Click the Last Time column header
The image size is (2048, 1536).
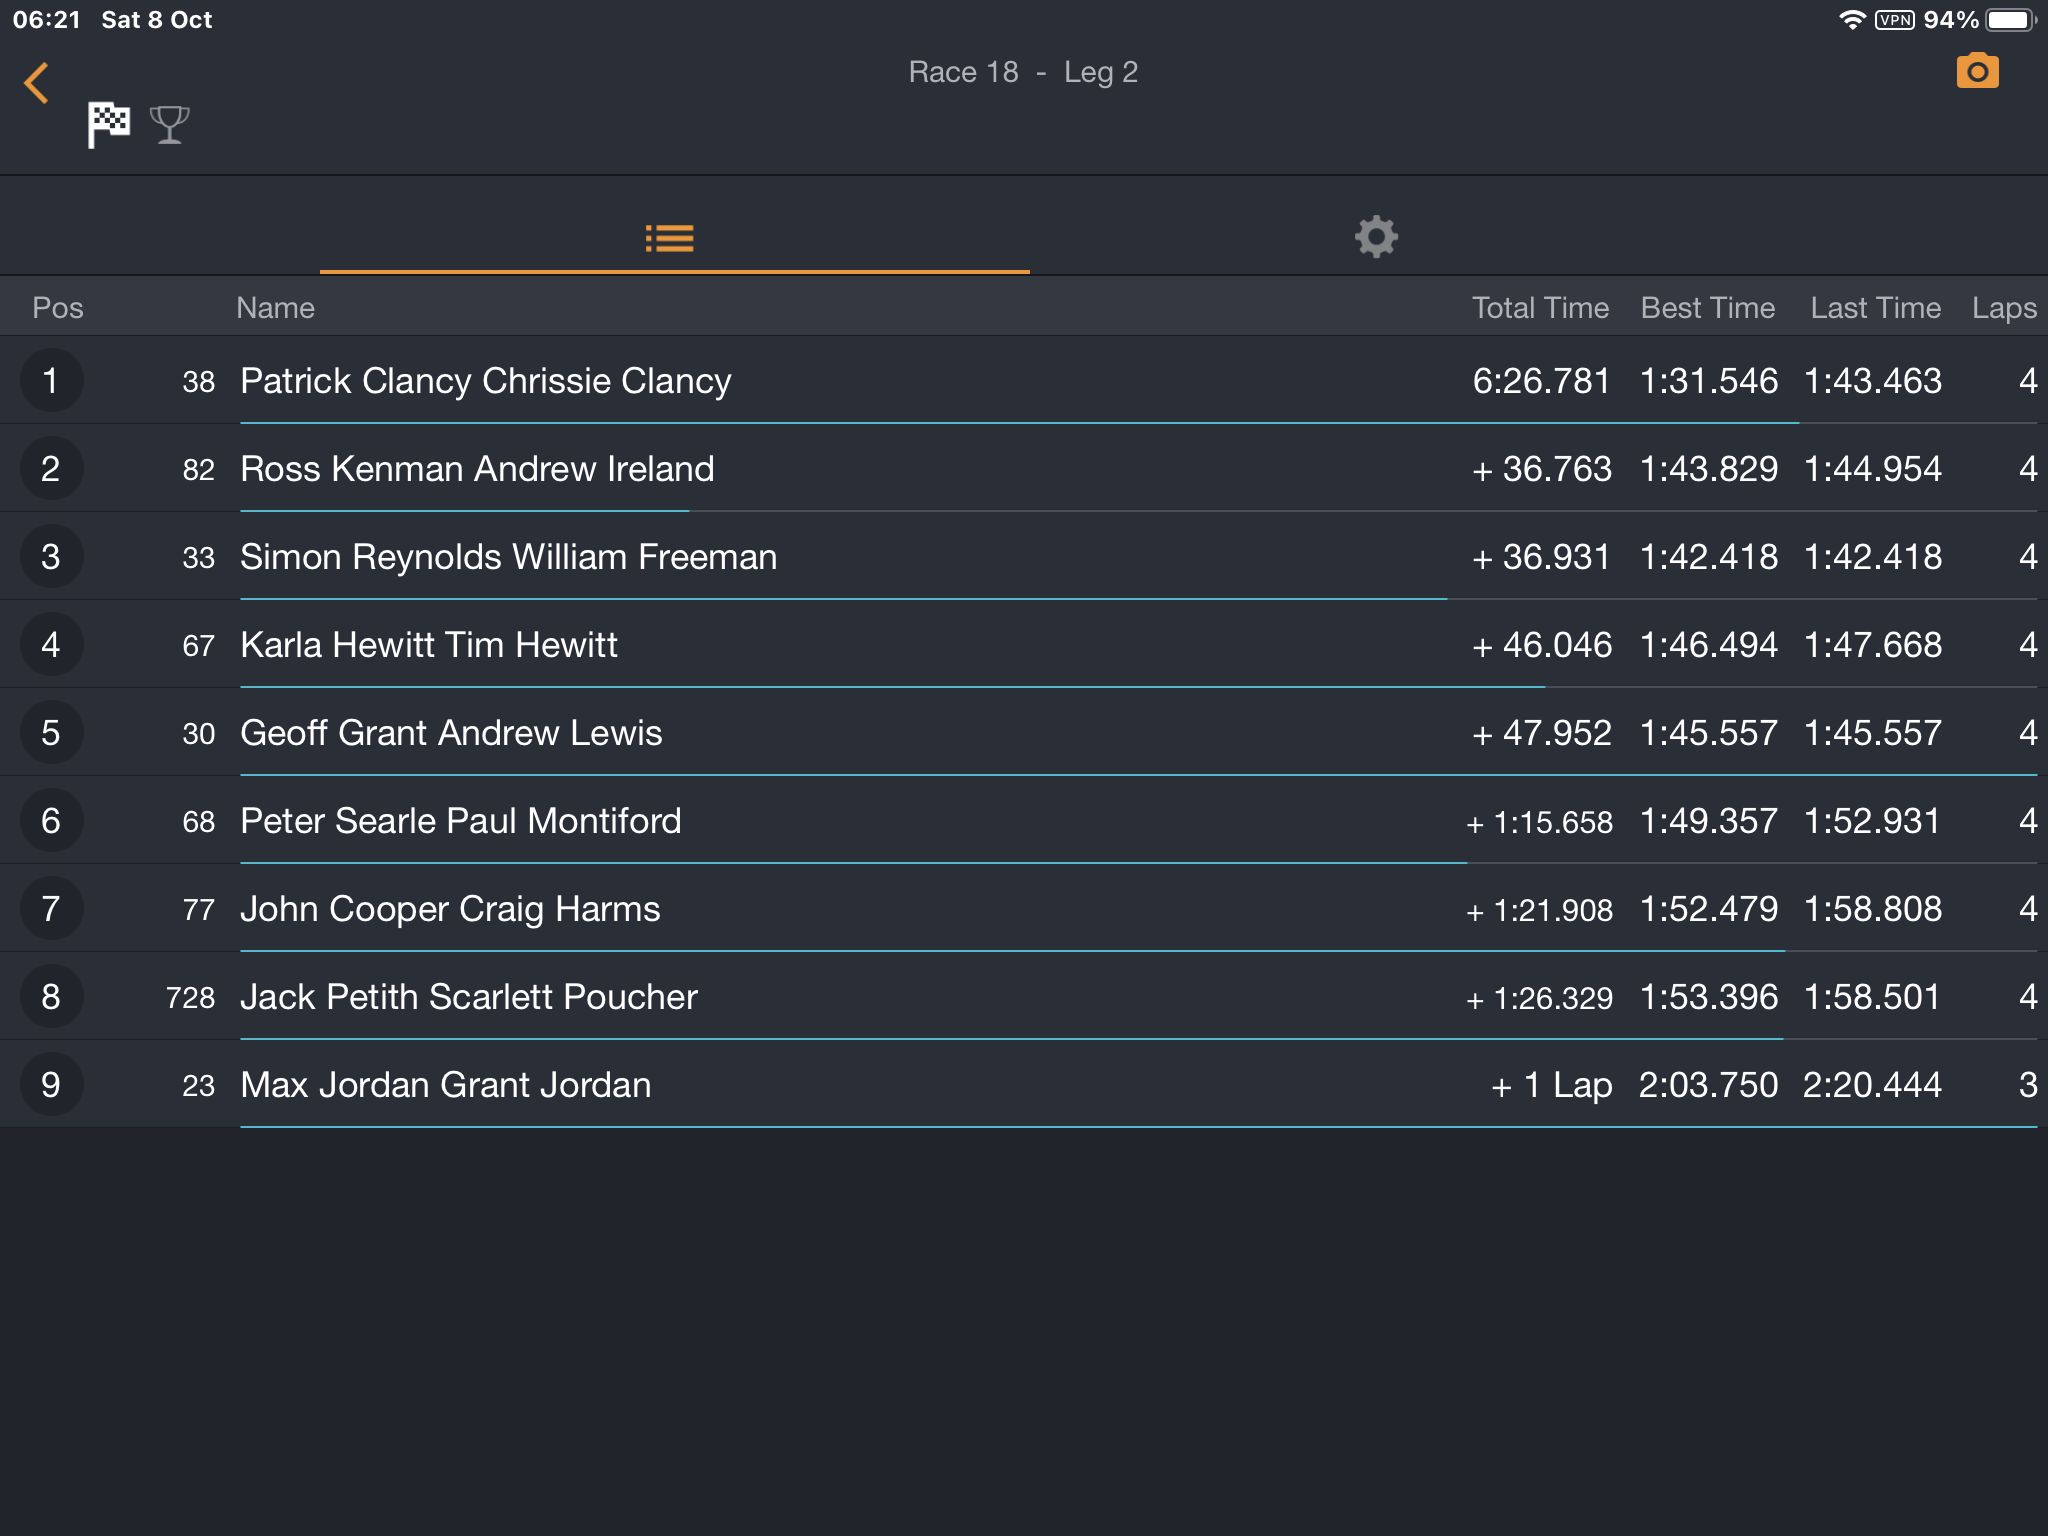coord(1875,307)
